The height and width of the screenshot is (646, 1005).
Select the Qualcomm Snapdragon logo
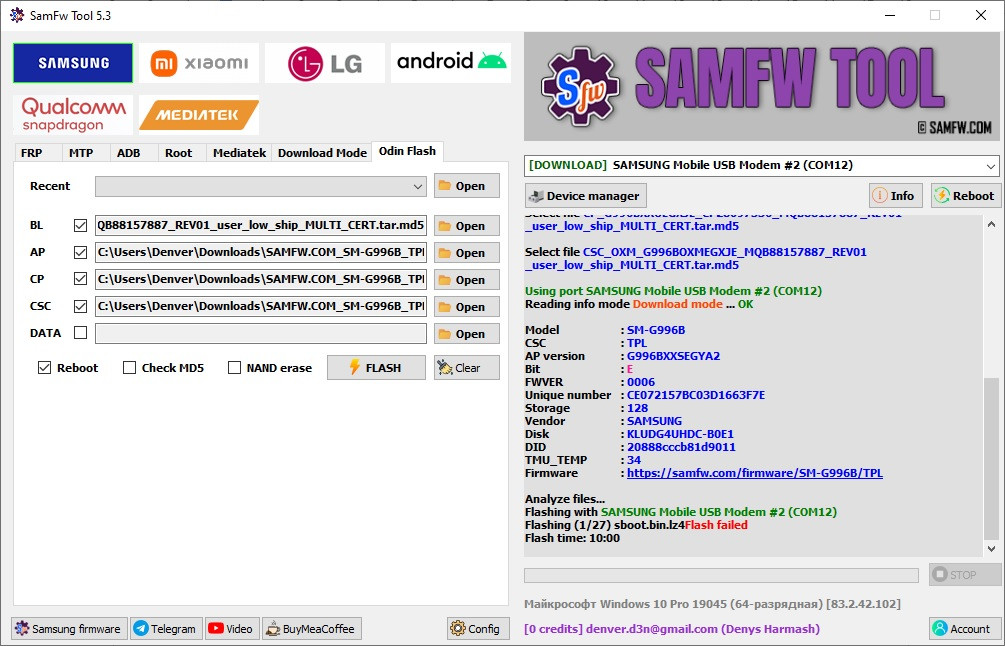(x=73, y=115)
